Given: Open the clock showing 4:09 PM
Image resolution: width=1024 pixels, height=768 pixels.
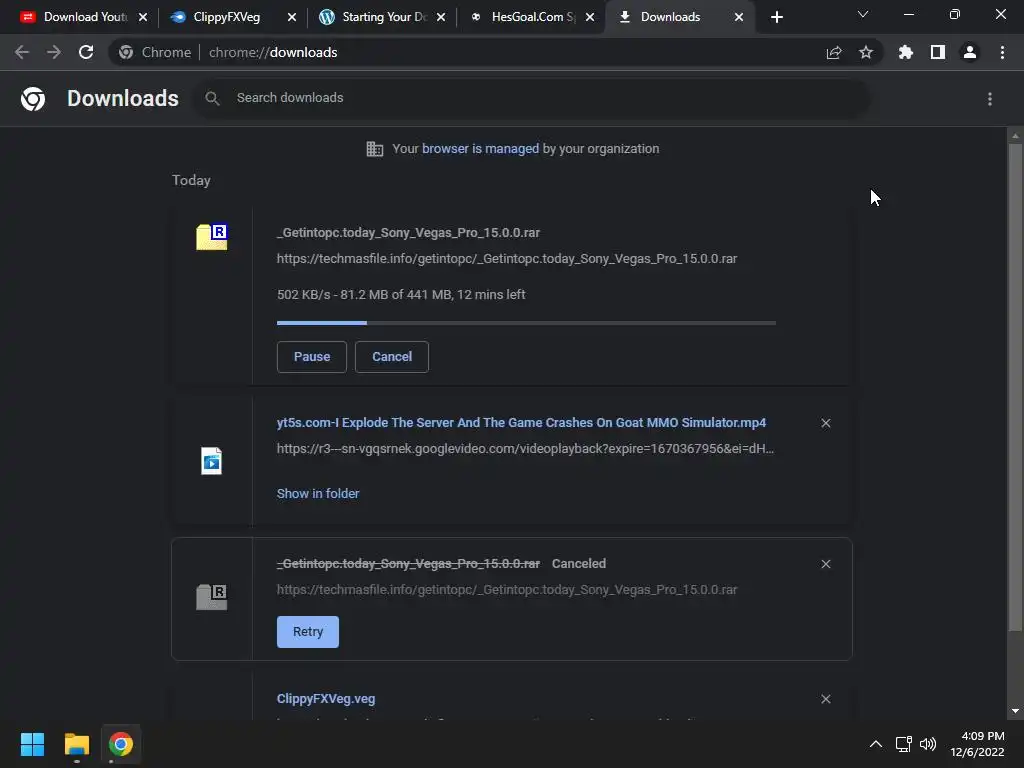Looking at the screenshot, I should 978,744.
